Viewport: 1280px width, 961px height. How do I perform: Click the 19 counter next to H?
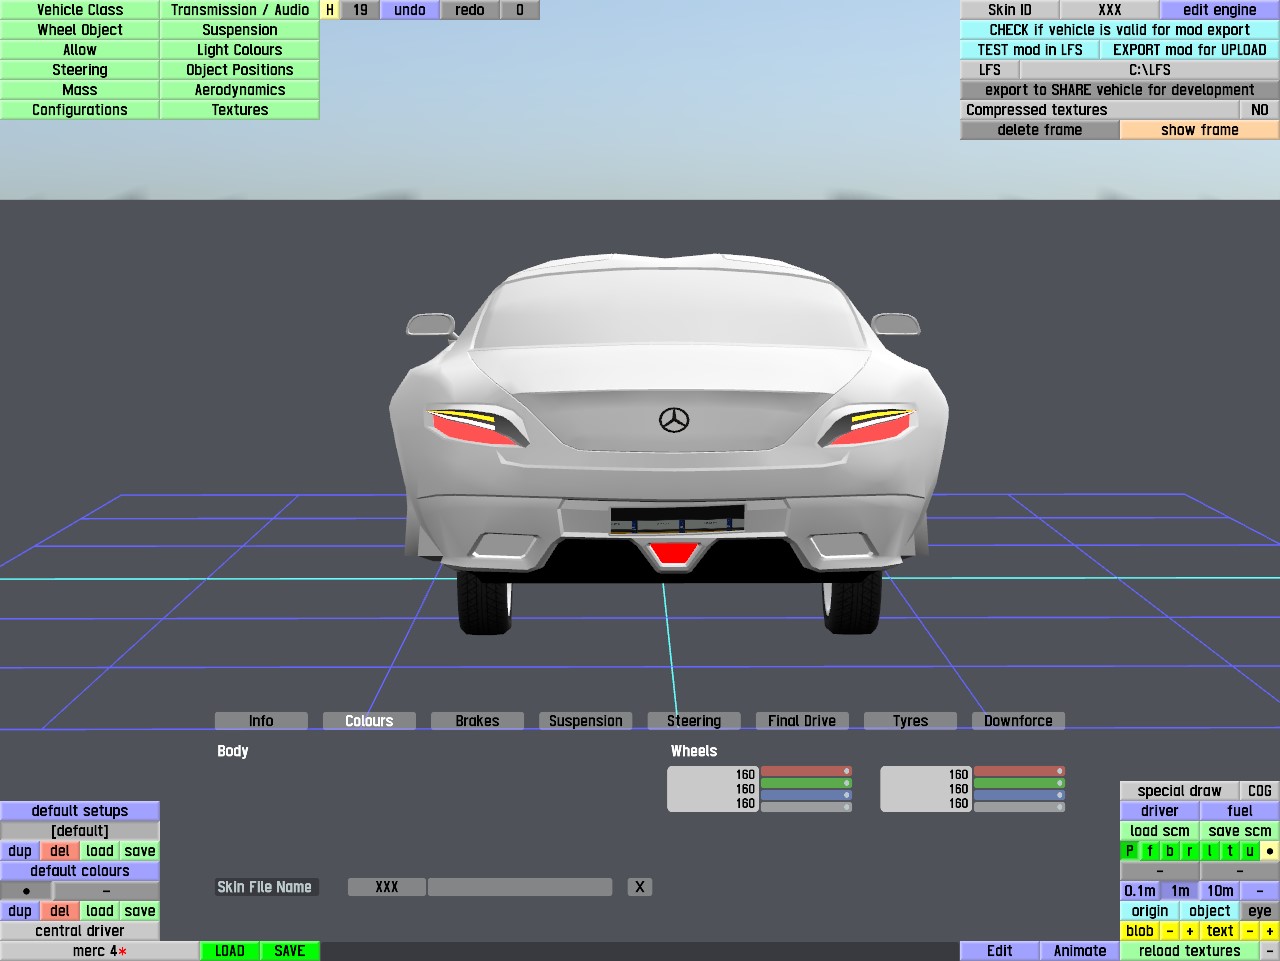[x=360, y=10]
